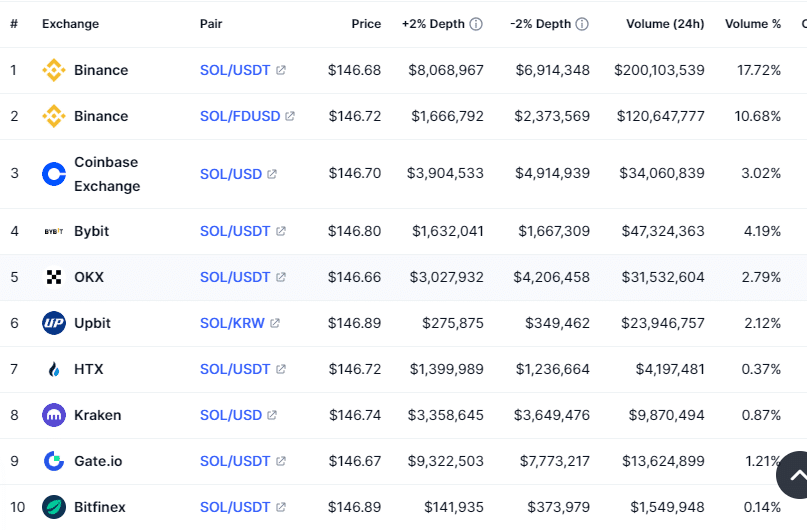Click external link icon in HTX row
This screenshot has height=530, width=807.
[x=280, y=369]
